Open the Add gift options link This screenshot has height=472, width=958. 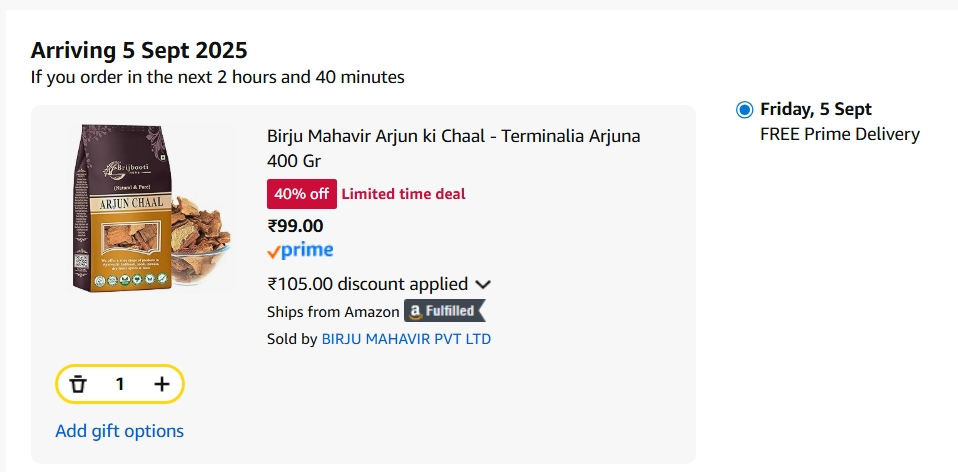119,431
